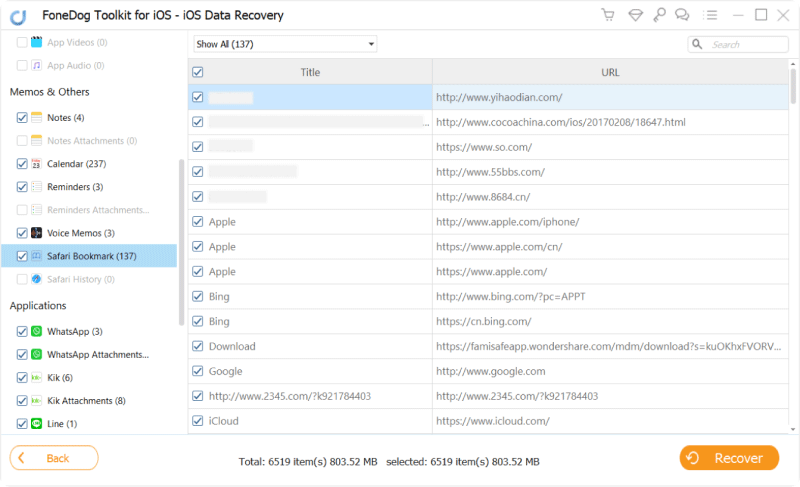Sort by the Title column header
The width and height of the screenshot is (800, 487).
click(x=310, y=72)
